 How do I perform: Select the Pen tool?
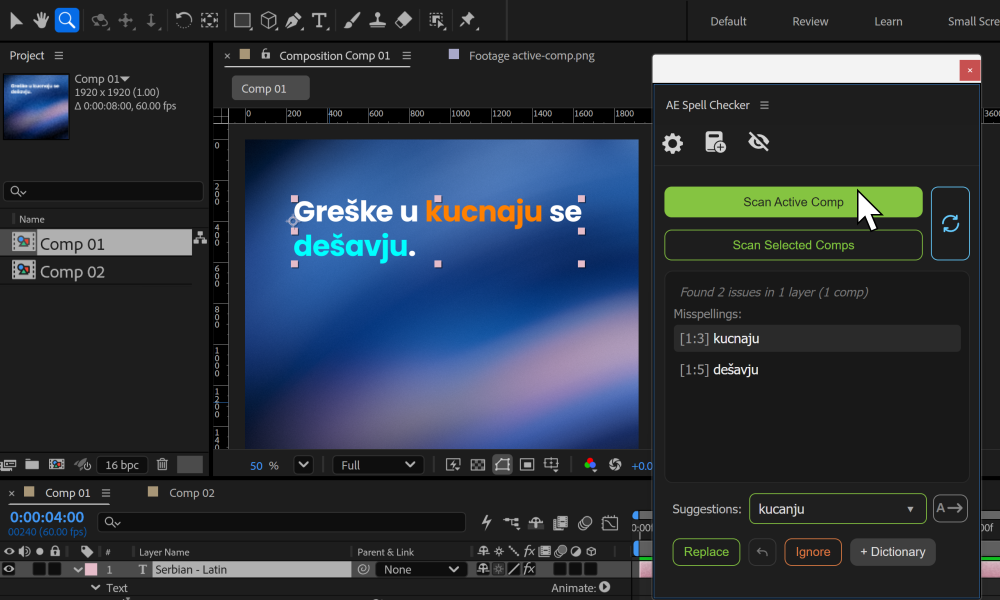tap(293, 20)
